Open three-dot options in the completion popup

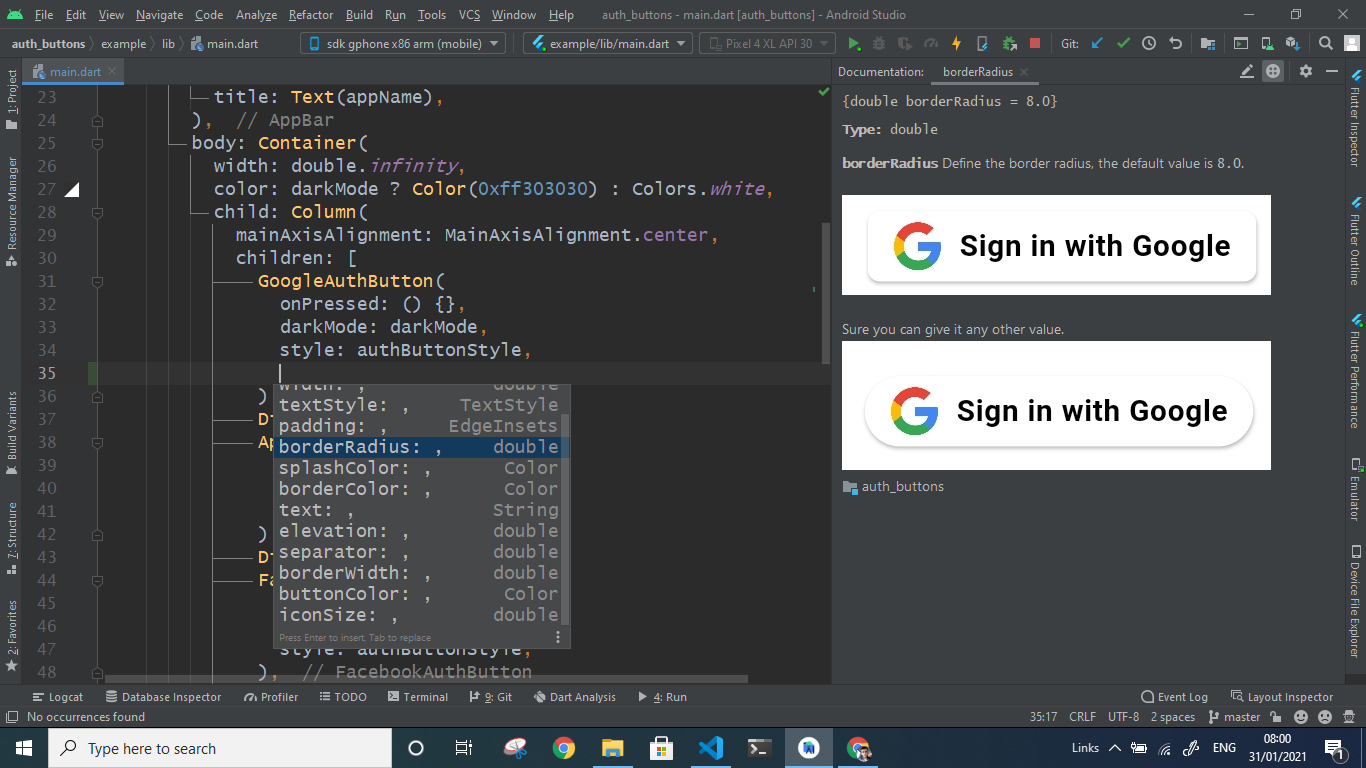[558, 637]
